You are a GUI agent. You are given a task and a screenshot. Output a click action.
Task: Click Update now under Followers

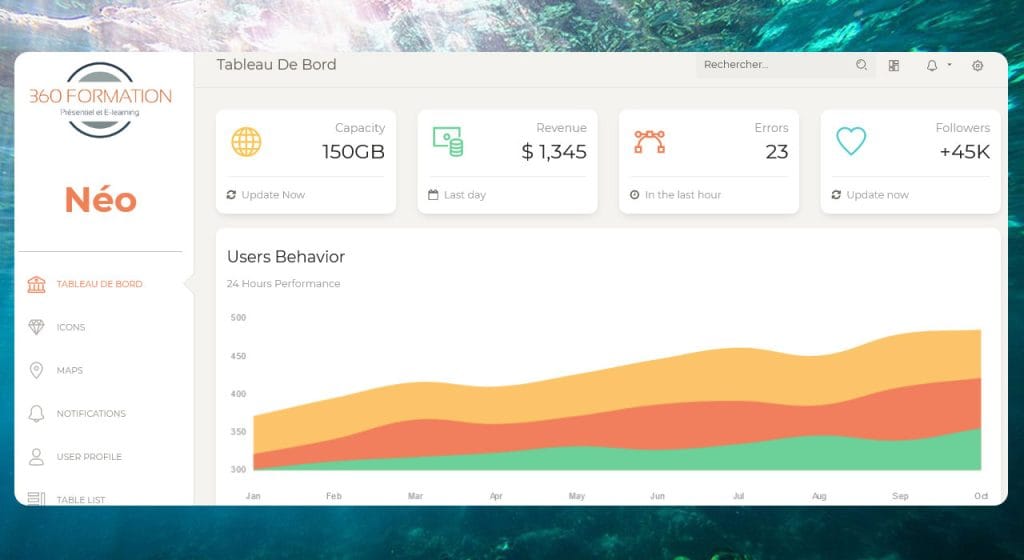877,195
